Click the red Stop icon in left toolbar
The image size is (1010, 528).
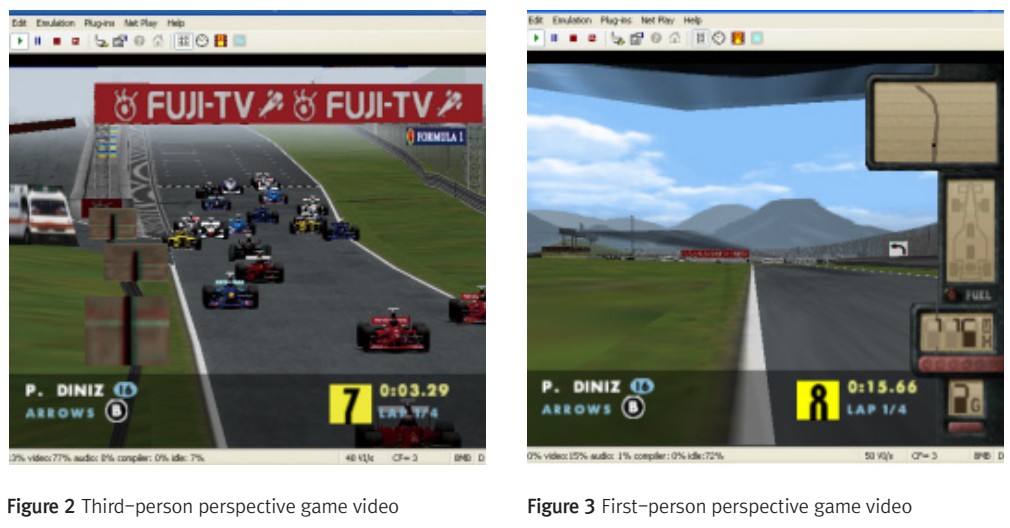[57, 41]
